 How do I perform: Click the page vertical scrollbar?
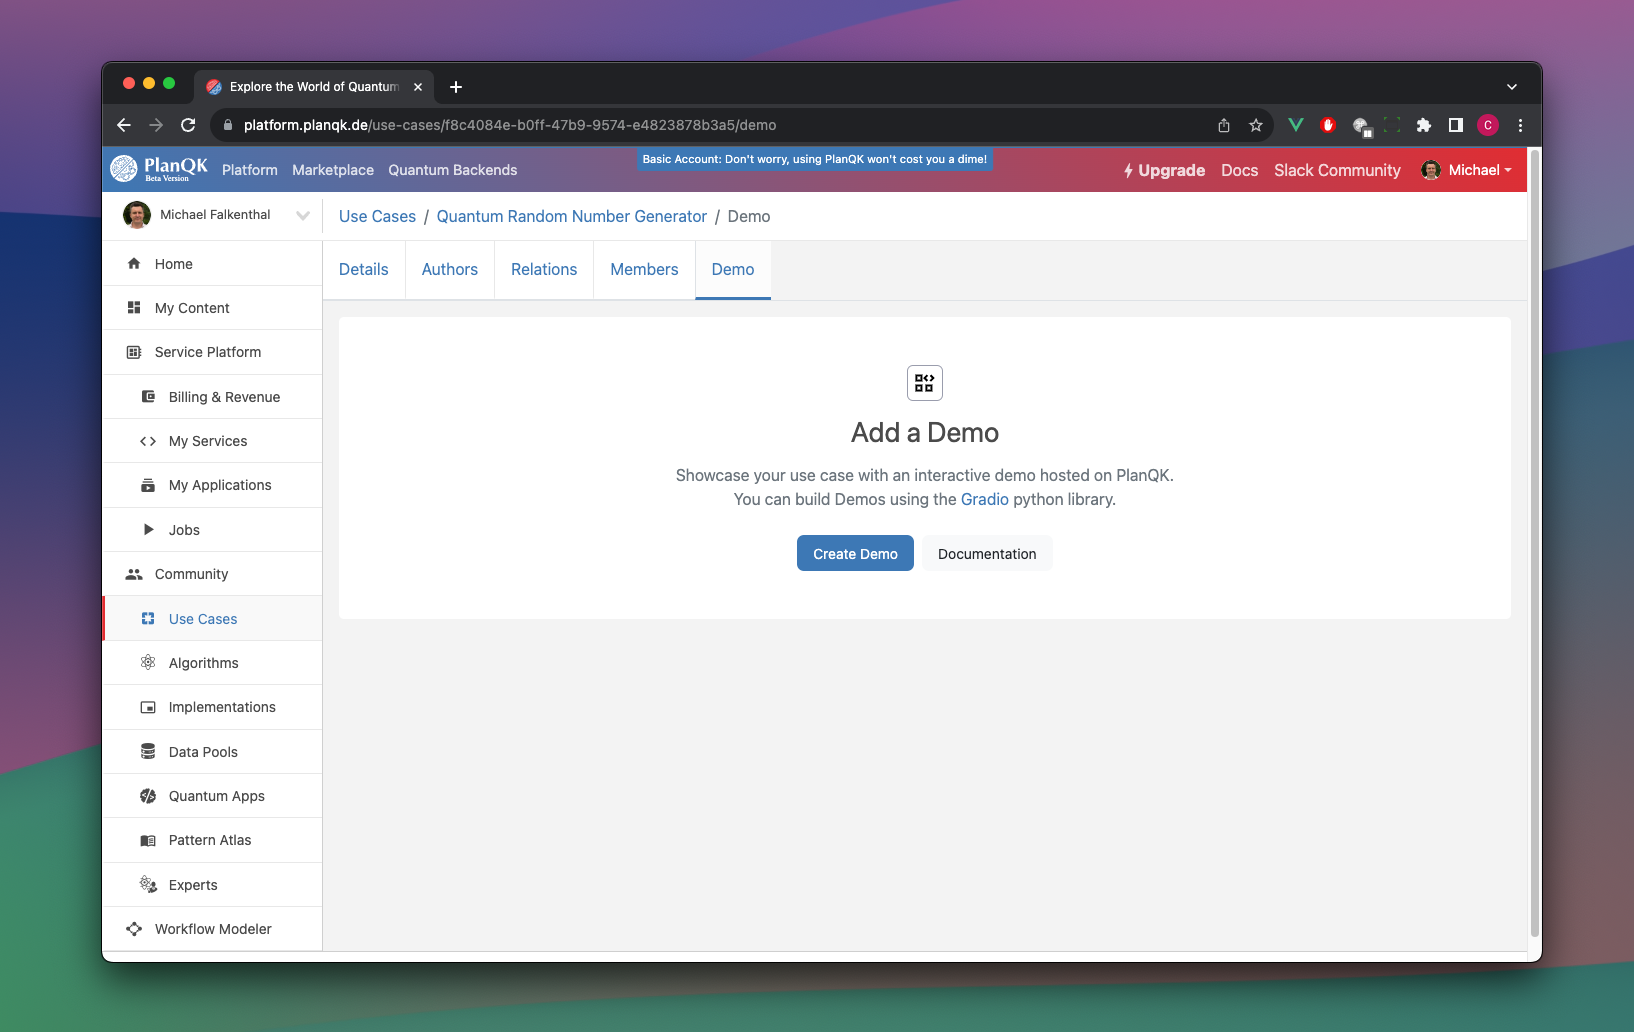click(1534, 540)
